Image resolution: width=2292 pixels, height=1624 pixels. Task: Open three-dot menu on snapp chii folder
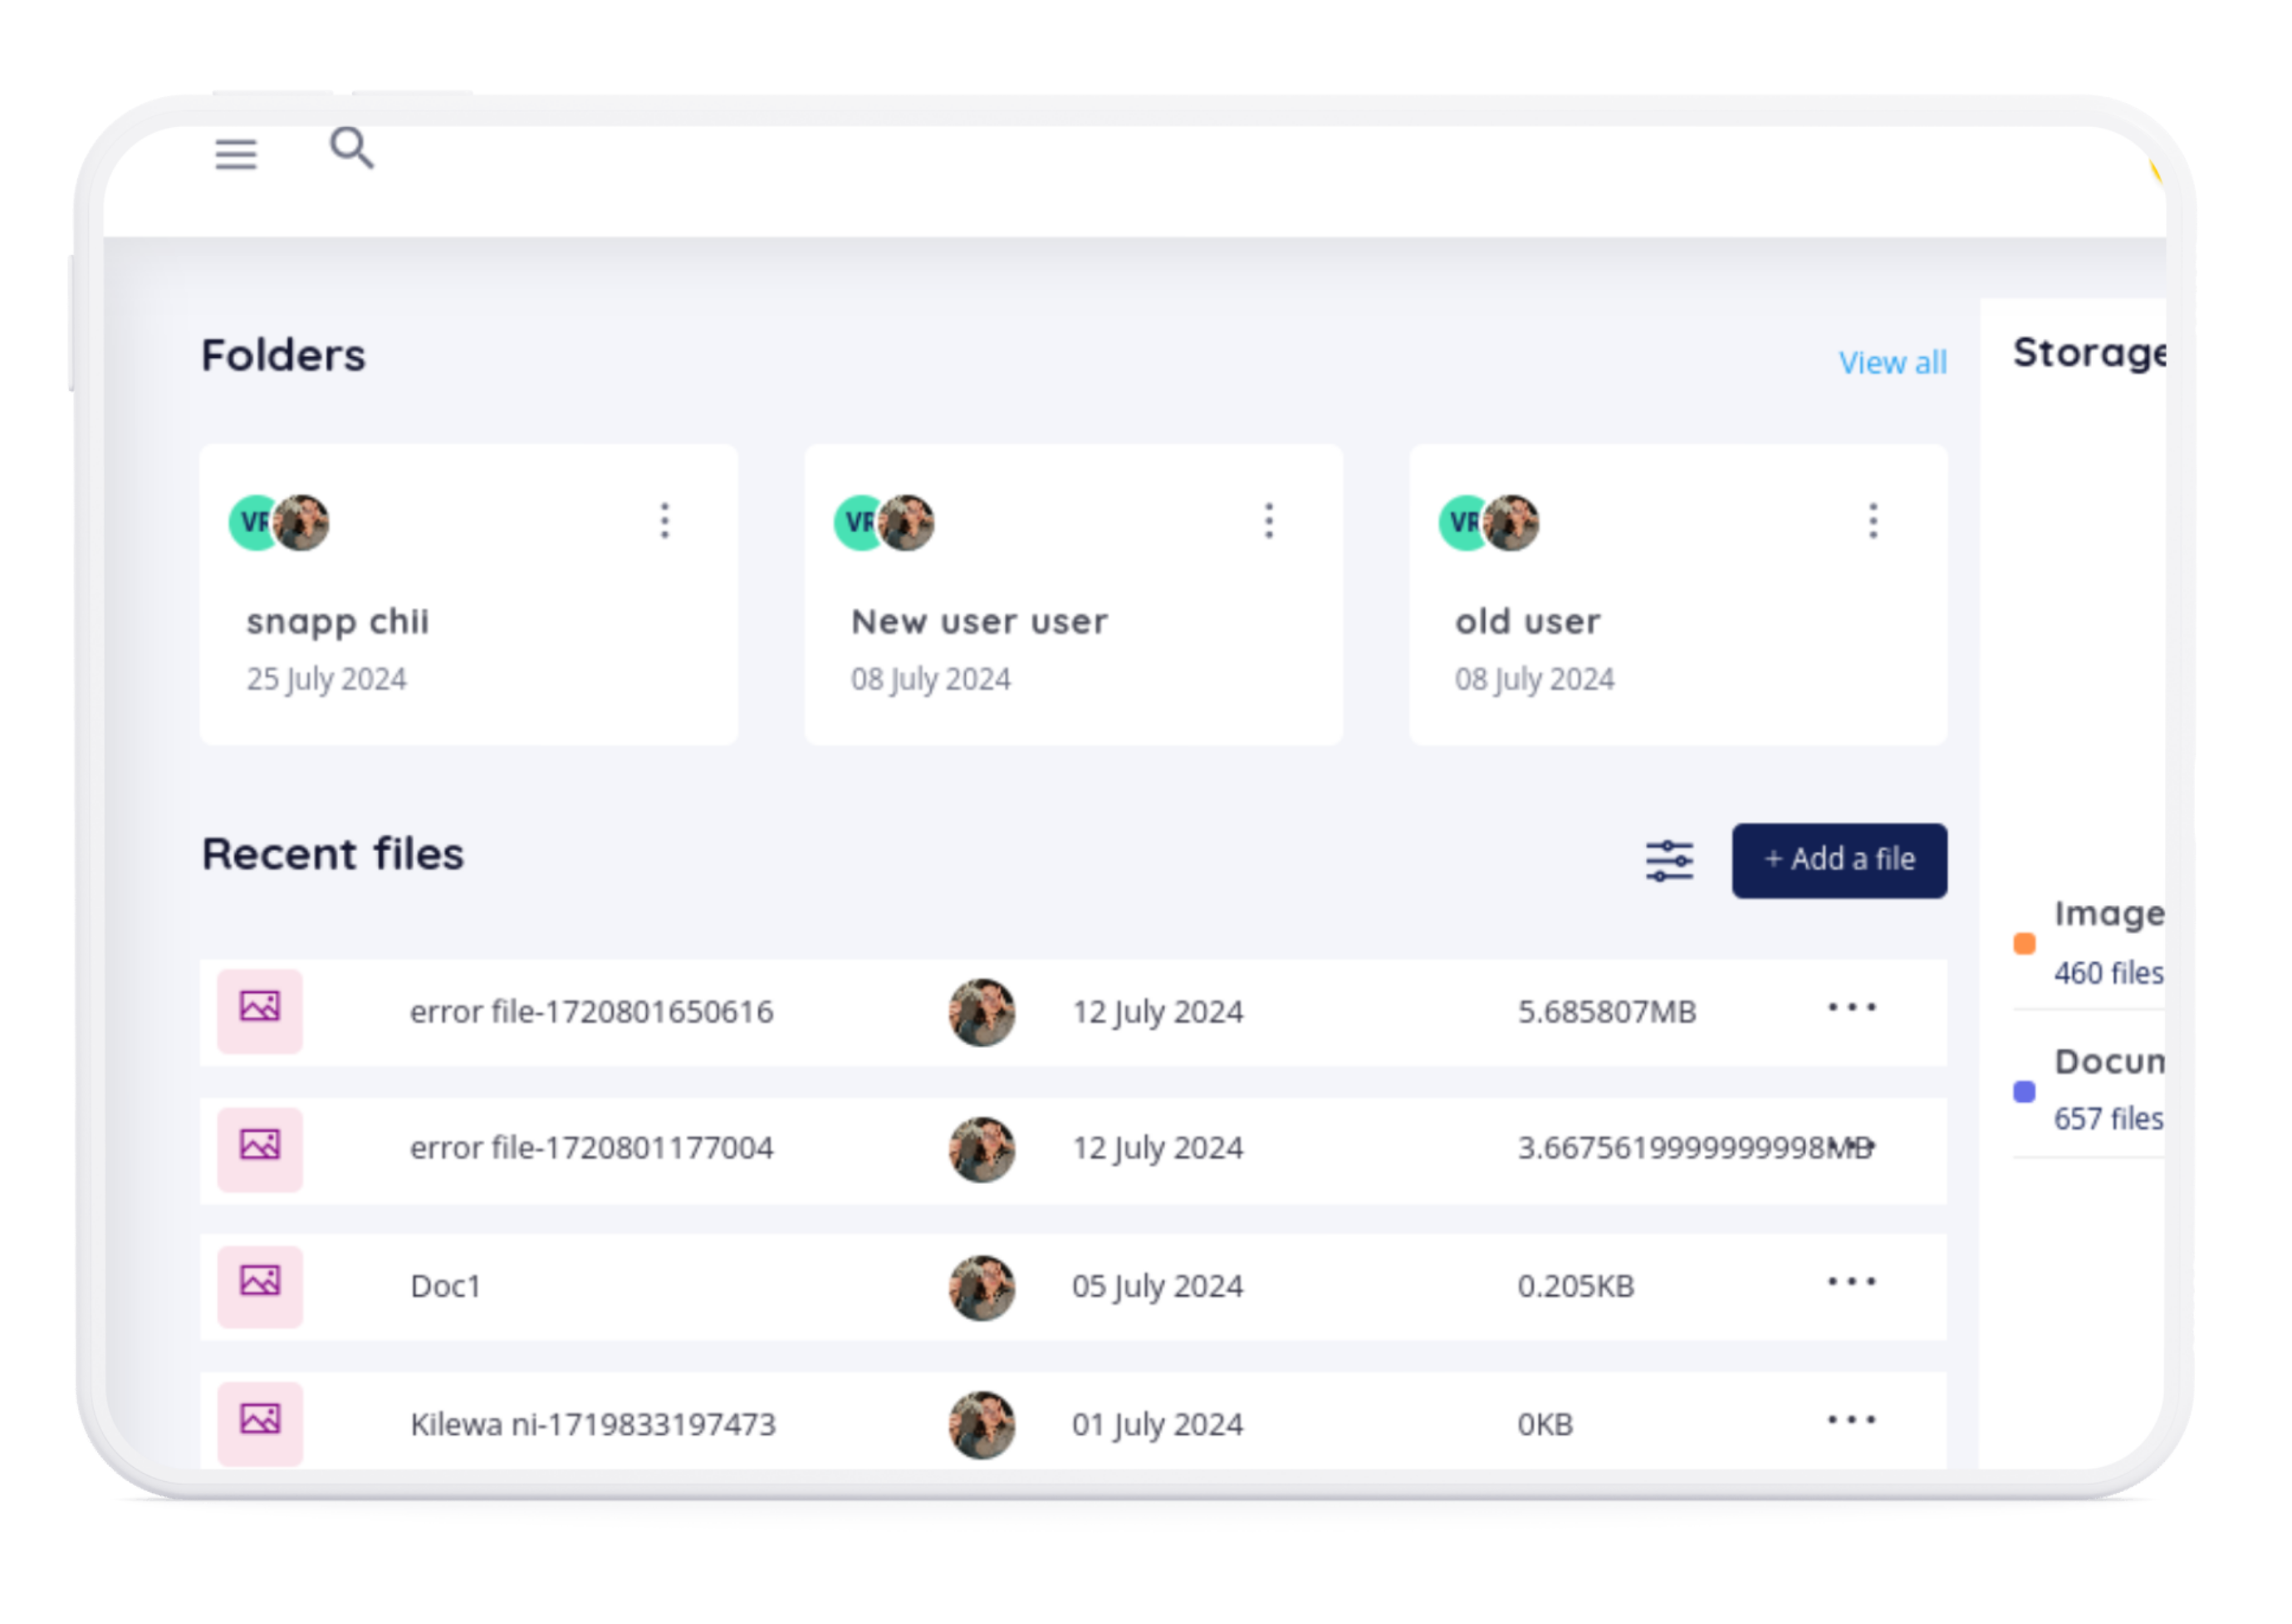point(665,521)
